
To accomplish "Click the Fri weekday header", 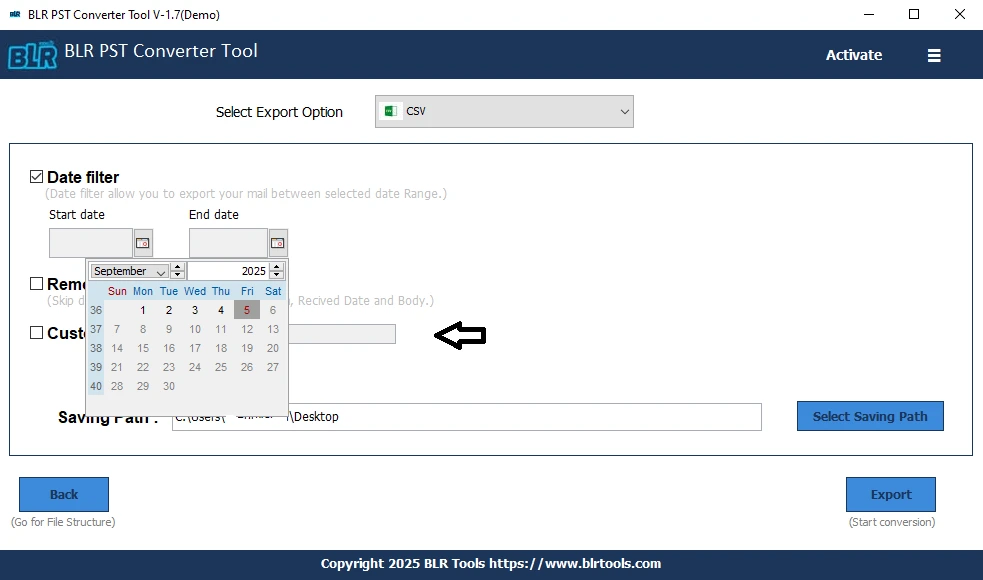I will [247, 291].
